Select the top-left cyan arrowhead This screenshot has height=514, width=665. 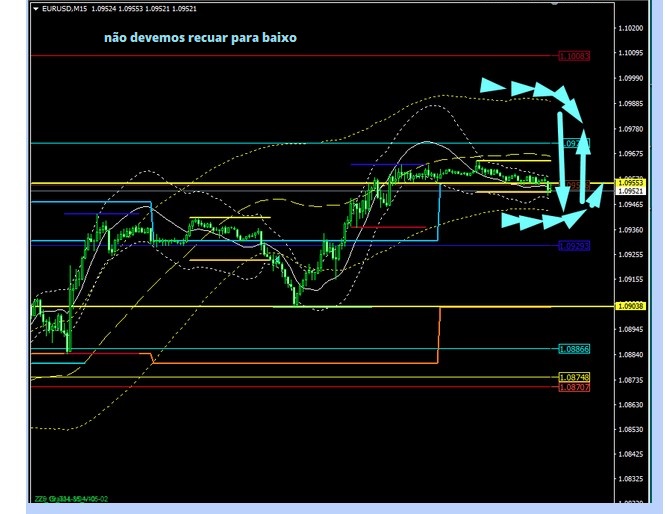pos(491,86)
